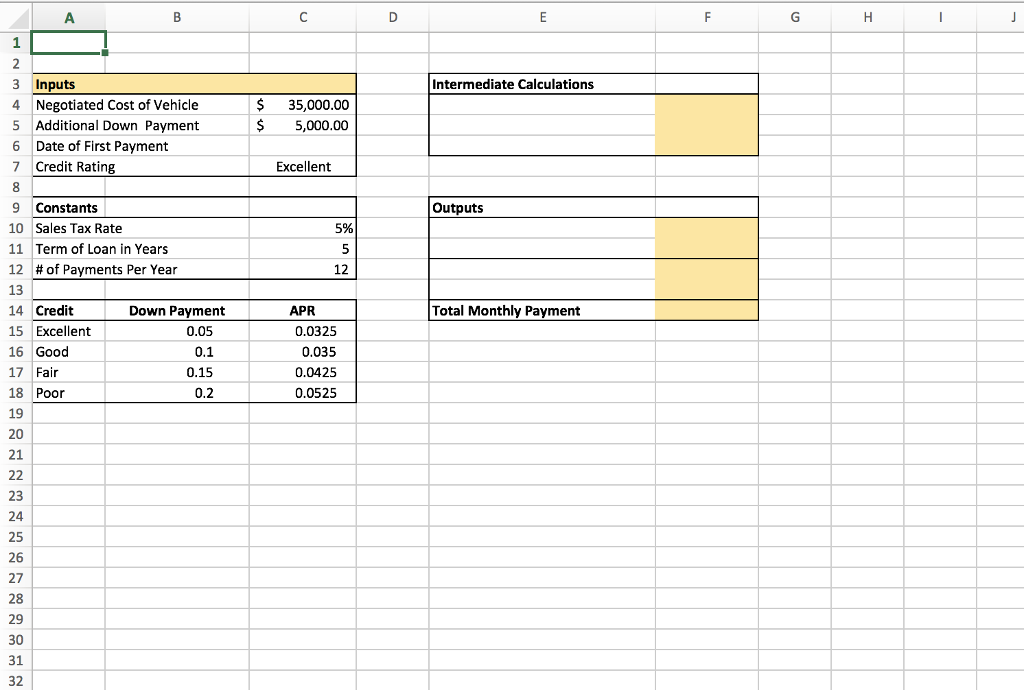Image resolution: width=1024 pixels, height=690 pixels.
Task: Select the term value 5 in row 11
Action: pyautogui.click(x=303, y=249)
